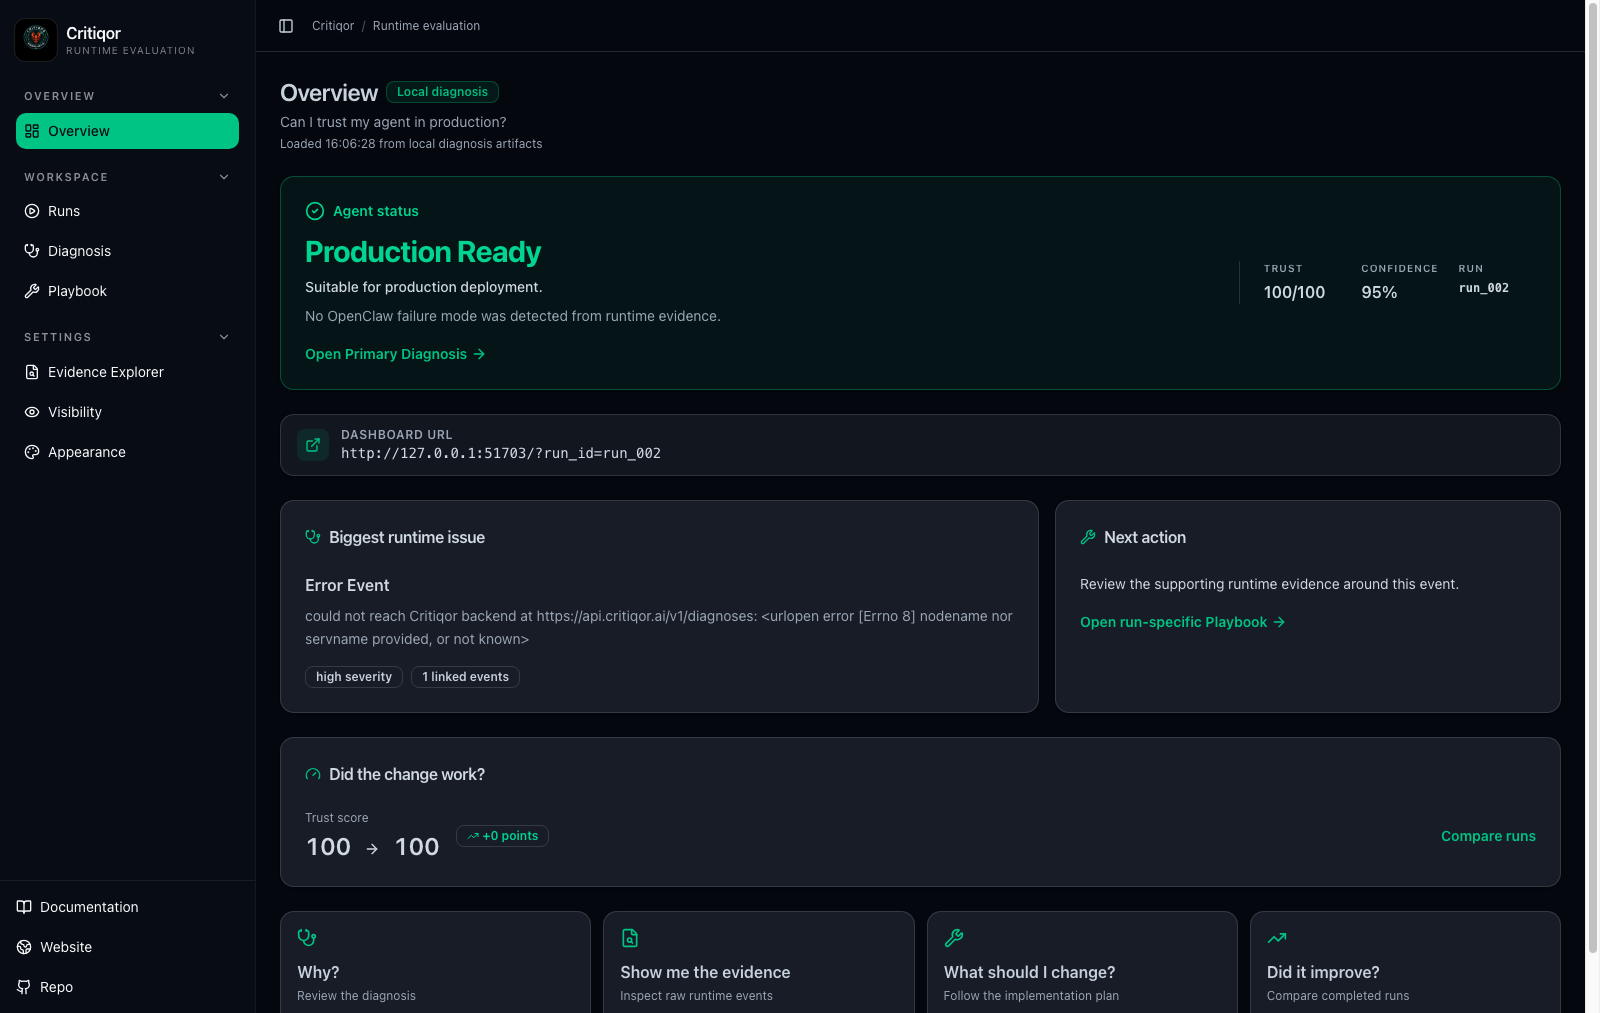The width and height of the screenshot is (1600, 1013).
Task: Open the What should I change? card
Action: click(1082, 962)
